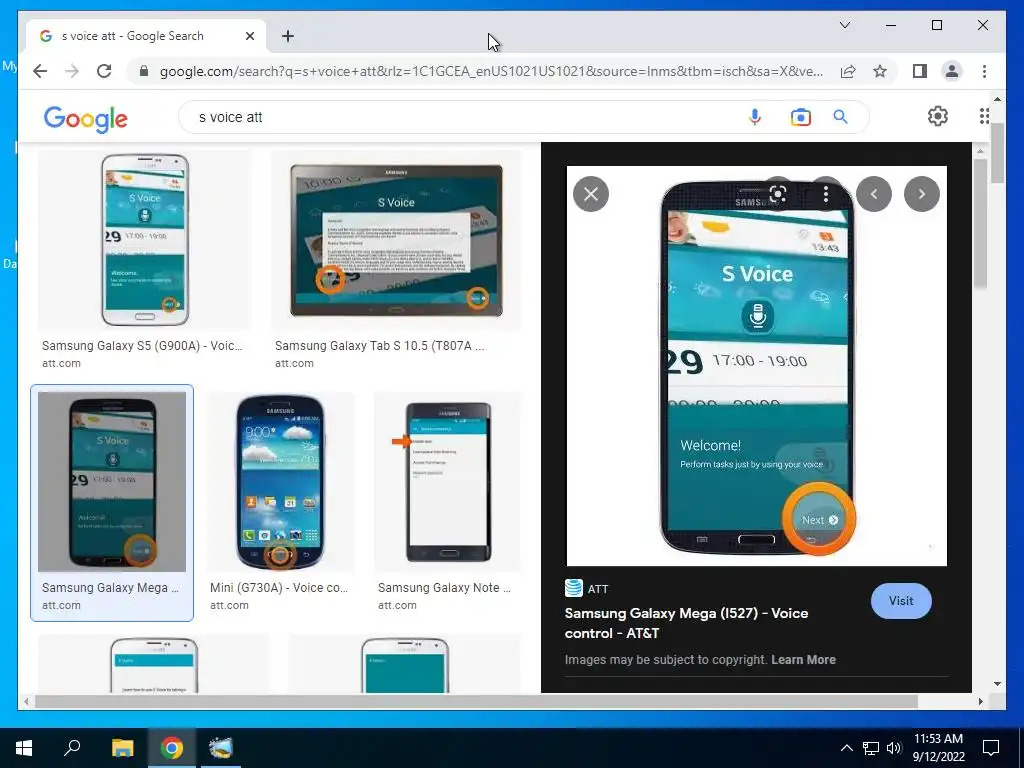The height and width of the screenshot is (768, 1024).
Task: Submit search with the magnifier icon
Action: coord(840,117)
